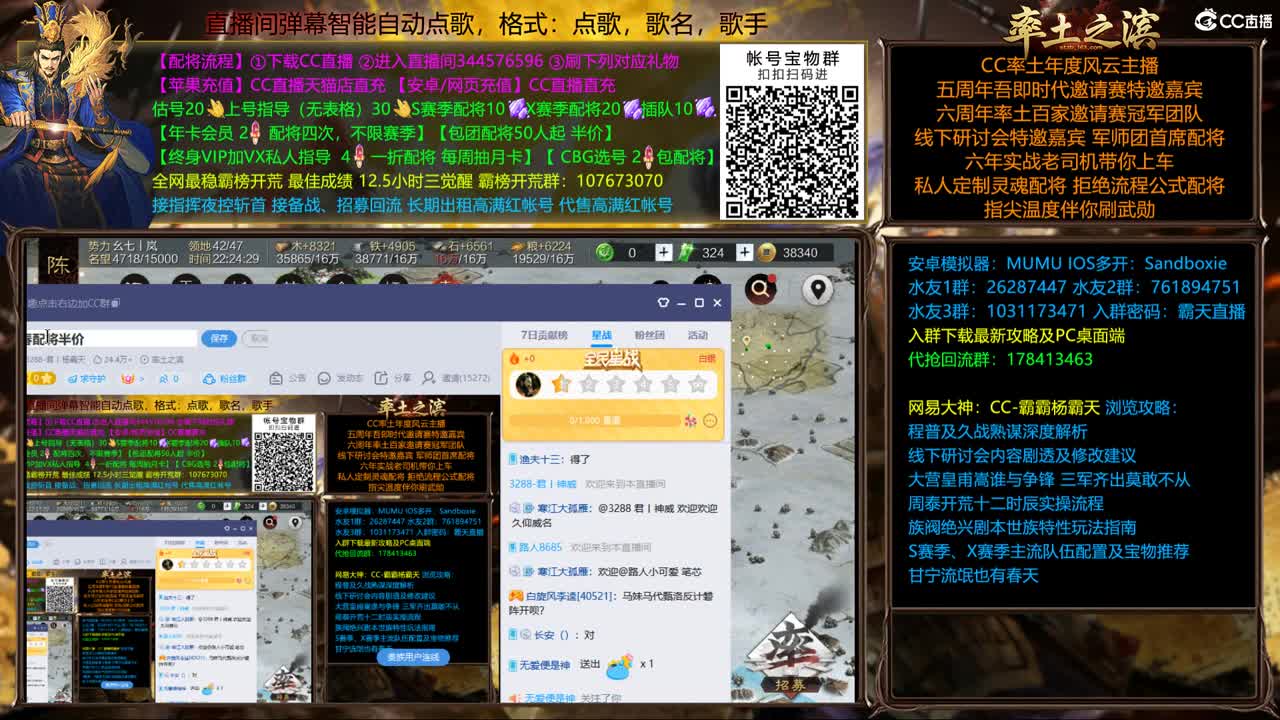Viewport: 1280px width, 720px height.
Task: Click the grain resource 粮+6224 counter
Action: (x=542, y=246)
